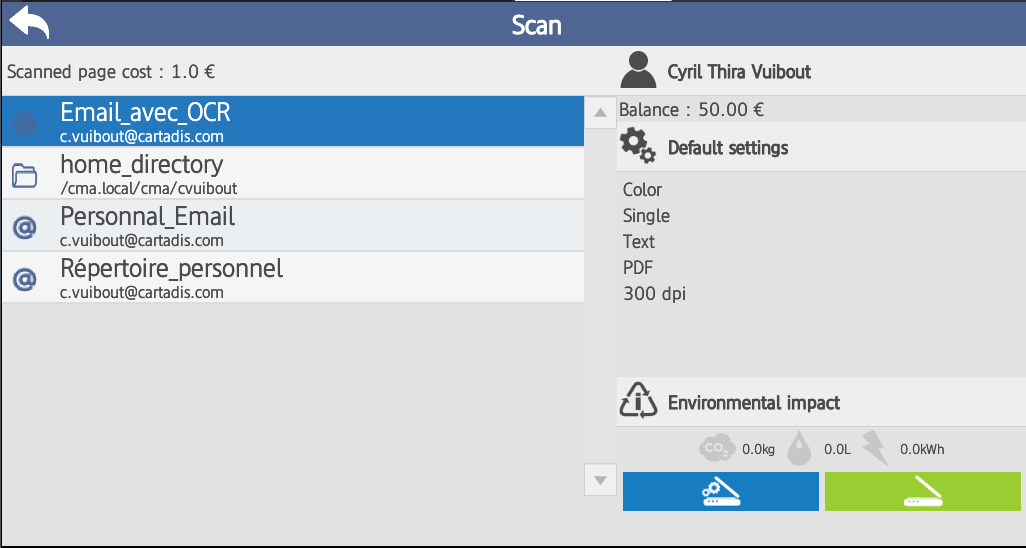Click the @ icon beside Personnal_Email
Viewport: 1026px width, 548px height.
[24, 227]
